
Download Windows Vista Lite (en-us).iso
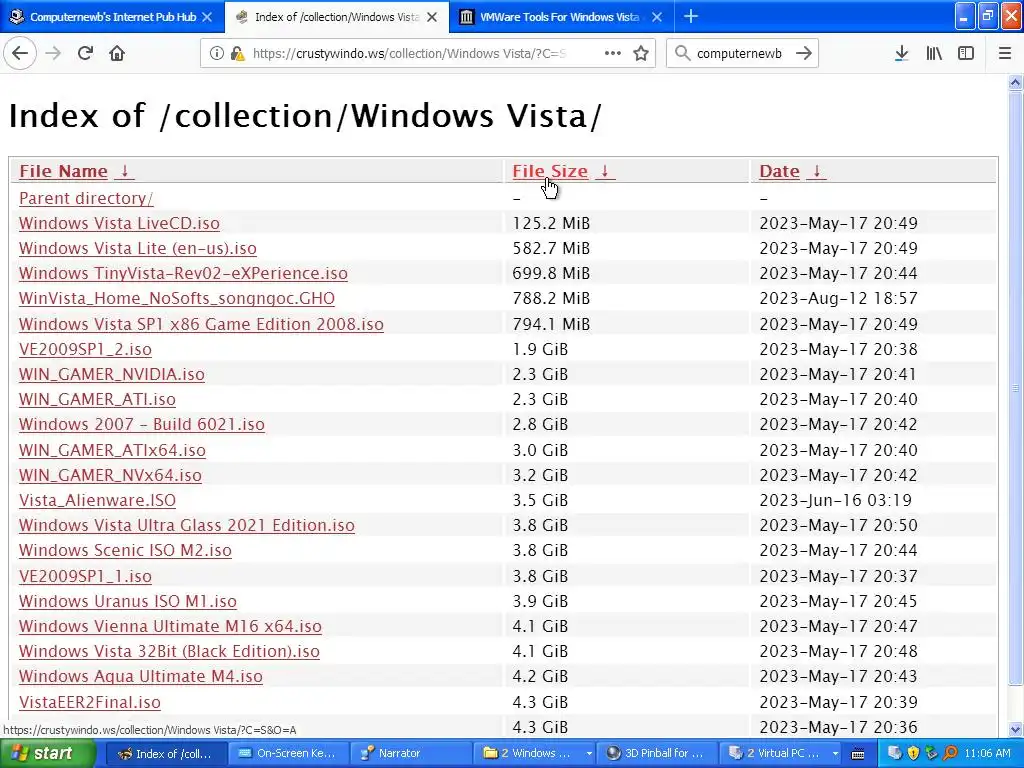click(x=138, y=248)
